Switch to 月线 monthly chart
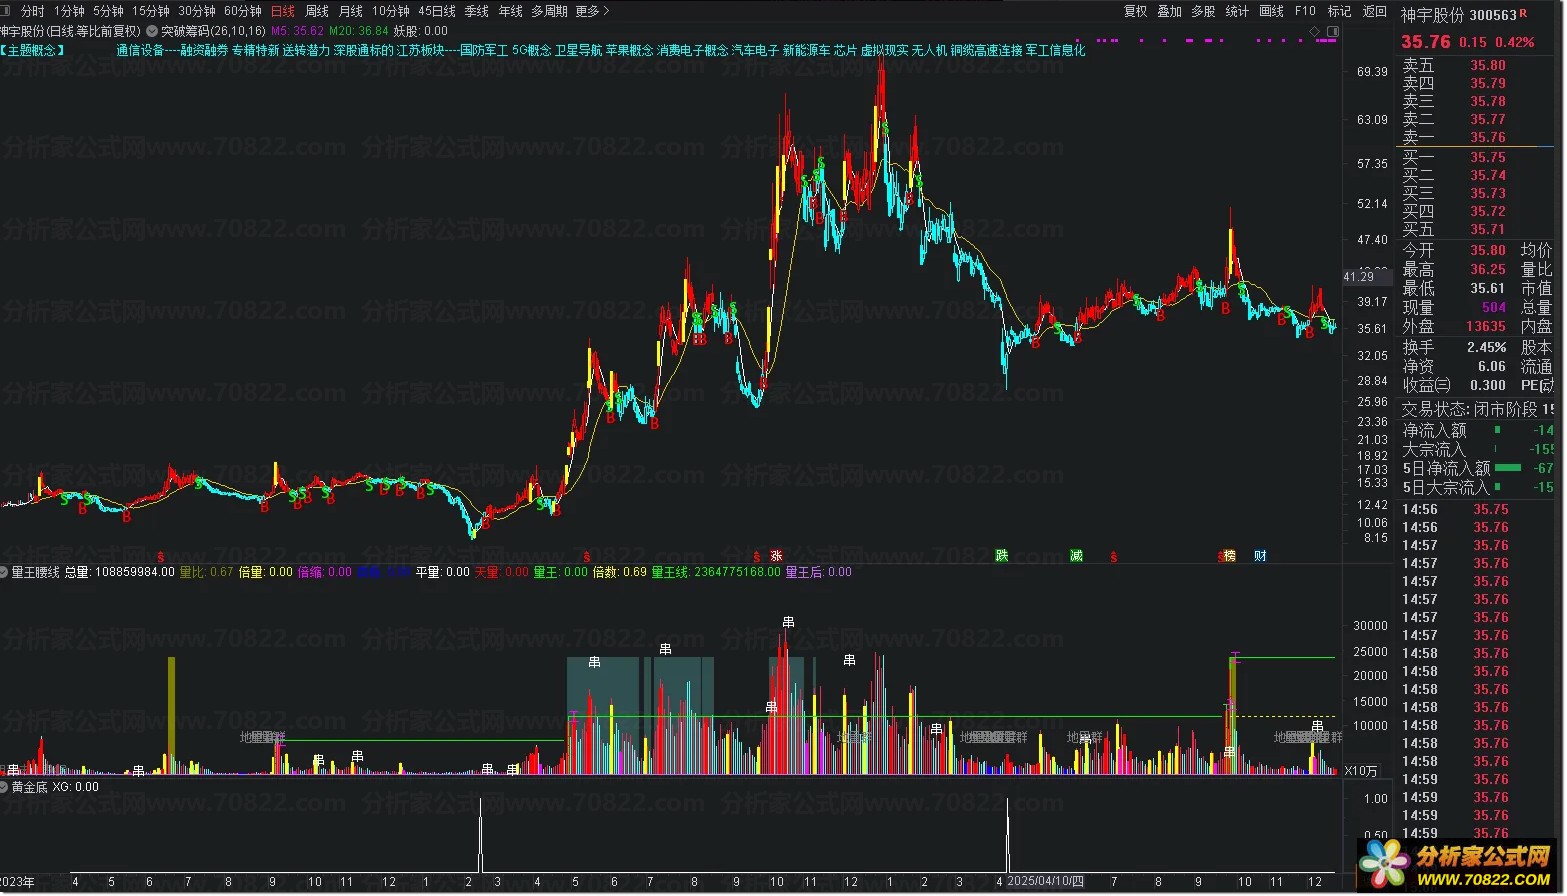1567x896 pixels. pos(351,11)
